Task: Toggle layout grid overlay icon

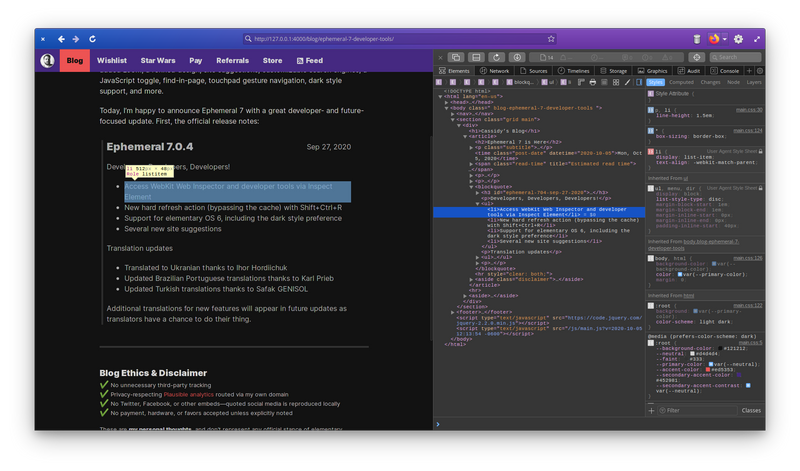Action: (x=616, y=82)
